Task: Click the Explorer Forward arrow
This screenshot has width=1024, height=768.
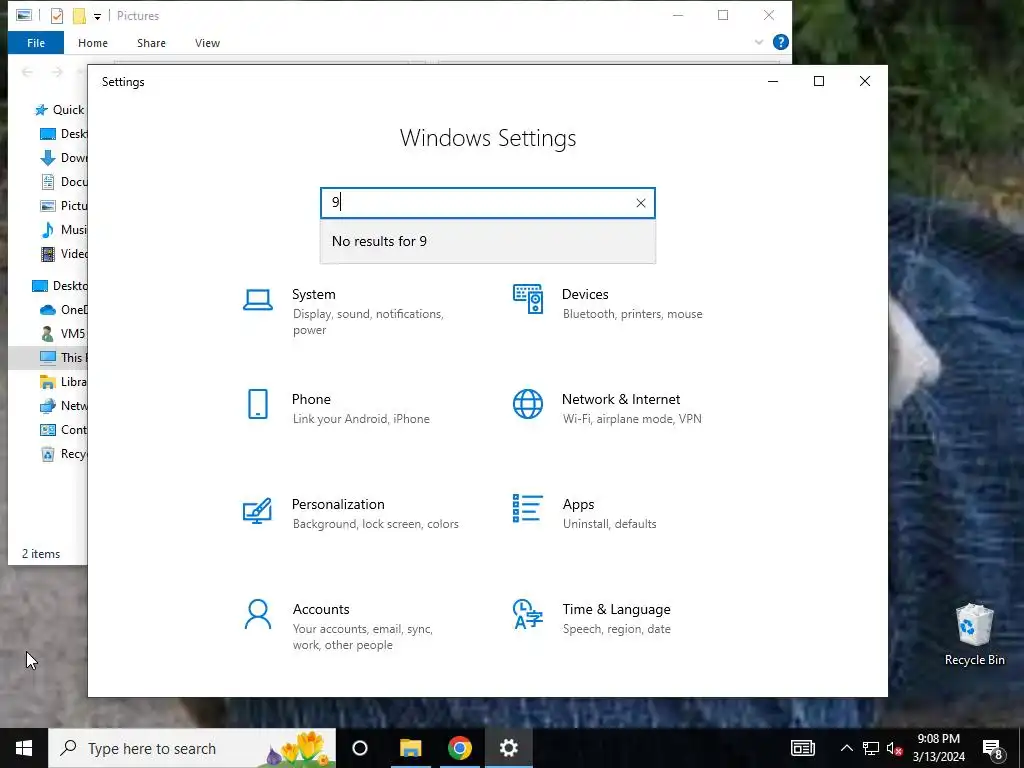Action: [x=57, y=72]
